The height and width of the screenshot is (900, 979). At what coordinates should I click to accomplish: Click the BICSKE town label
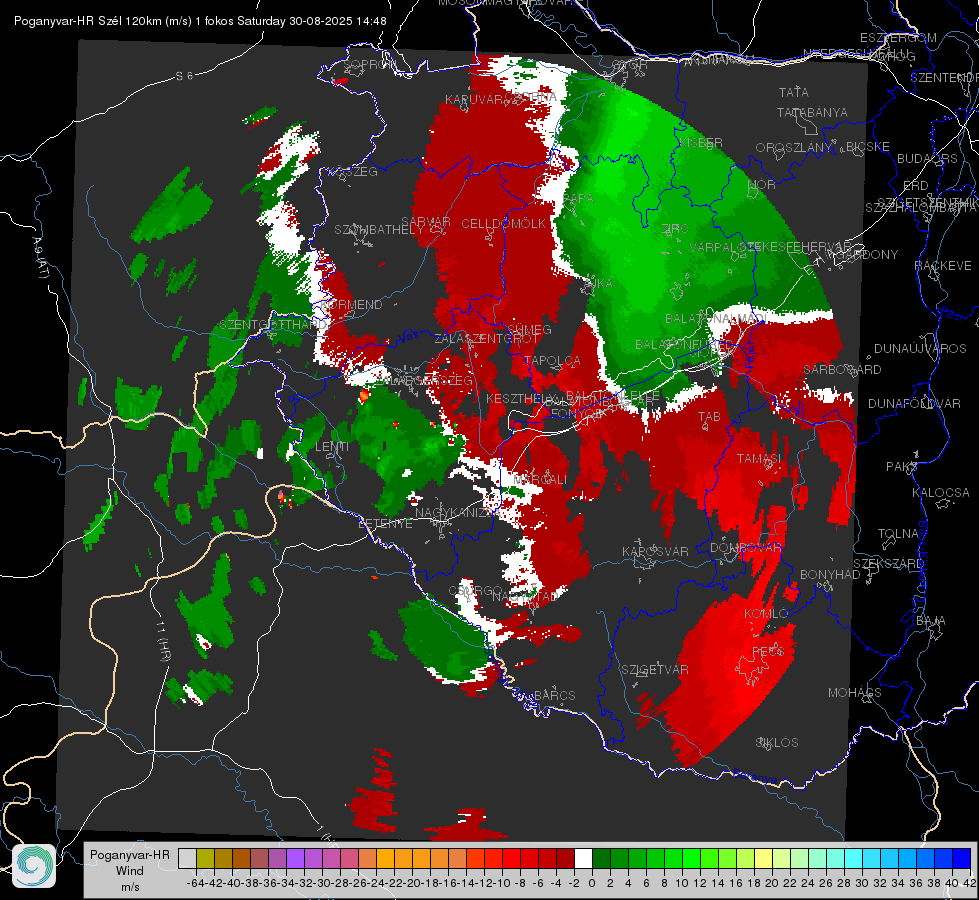(x=868, y=147)
